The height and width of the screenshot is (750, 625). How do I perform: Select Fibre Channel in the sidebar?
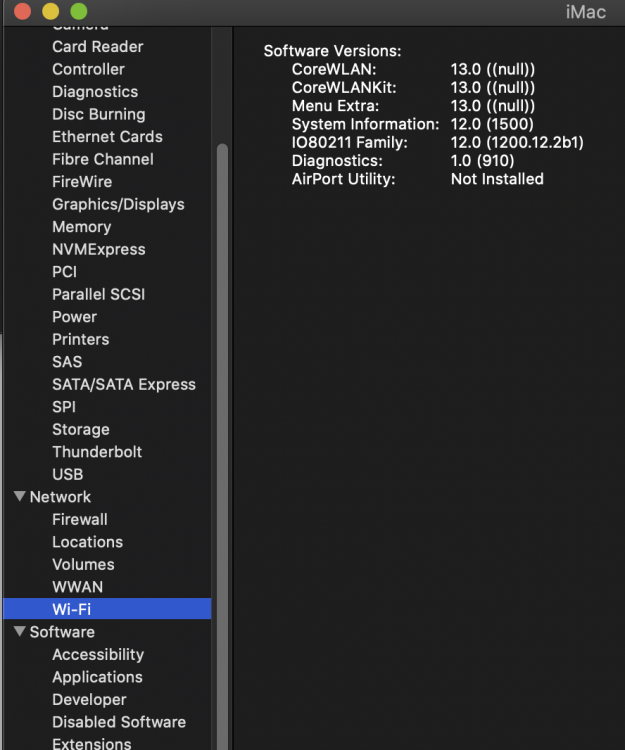pos(103,159)
